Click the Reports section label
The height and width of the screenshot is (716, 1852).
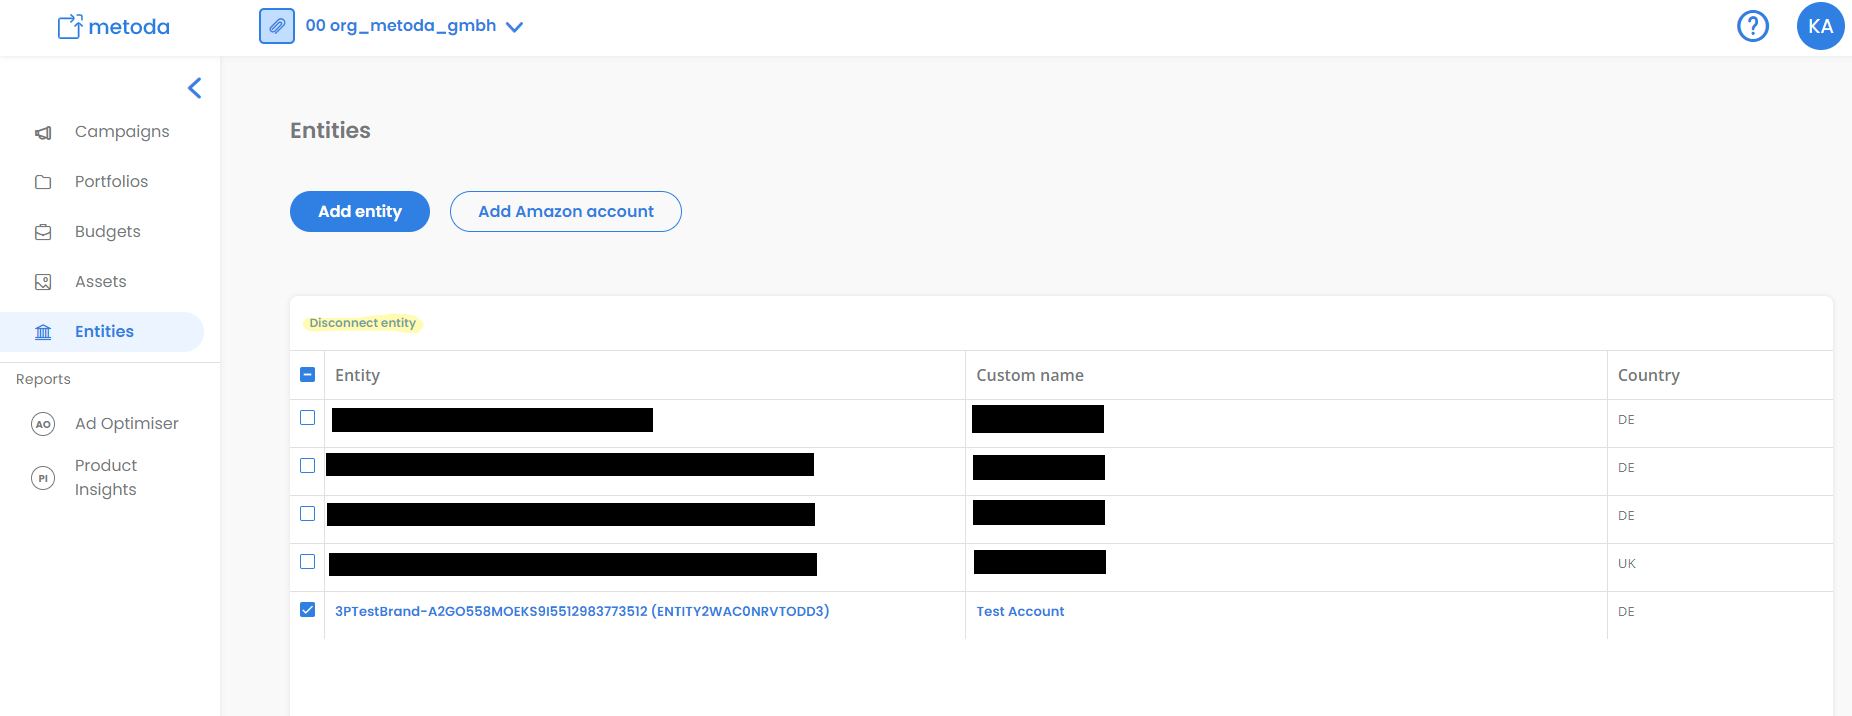(x=43, y=379)
